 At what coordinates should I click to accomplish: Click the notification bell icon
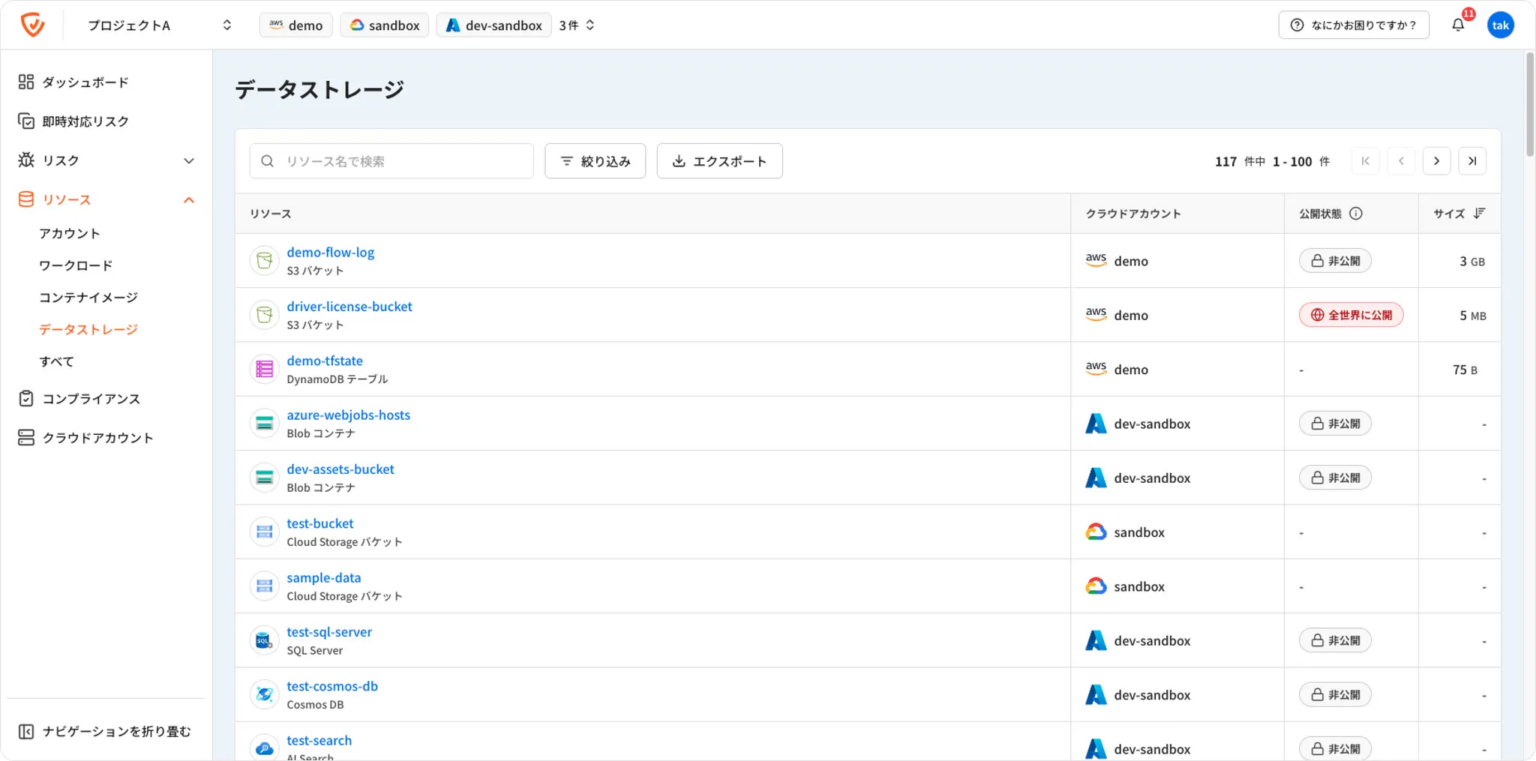[1458, 25]
